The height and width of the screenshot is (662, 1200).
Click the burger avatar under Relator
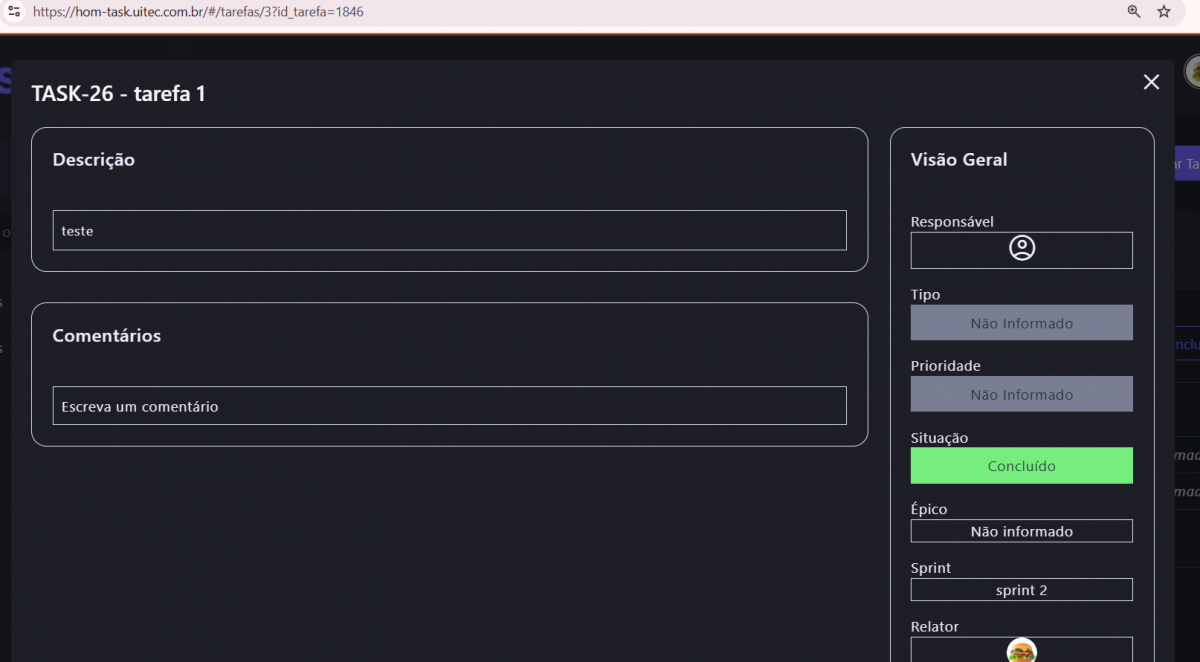pos(1021,651)
